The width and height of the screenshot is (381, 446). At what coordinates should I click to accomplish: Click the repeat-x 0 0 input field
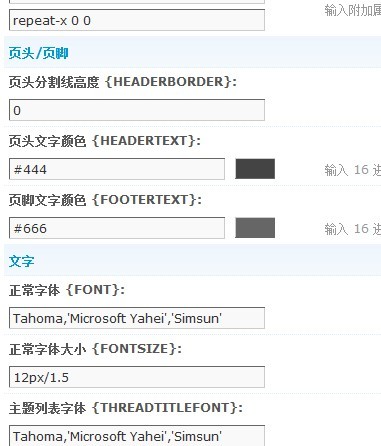[x=137, y=20]
